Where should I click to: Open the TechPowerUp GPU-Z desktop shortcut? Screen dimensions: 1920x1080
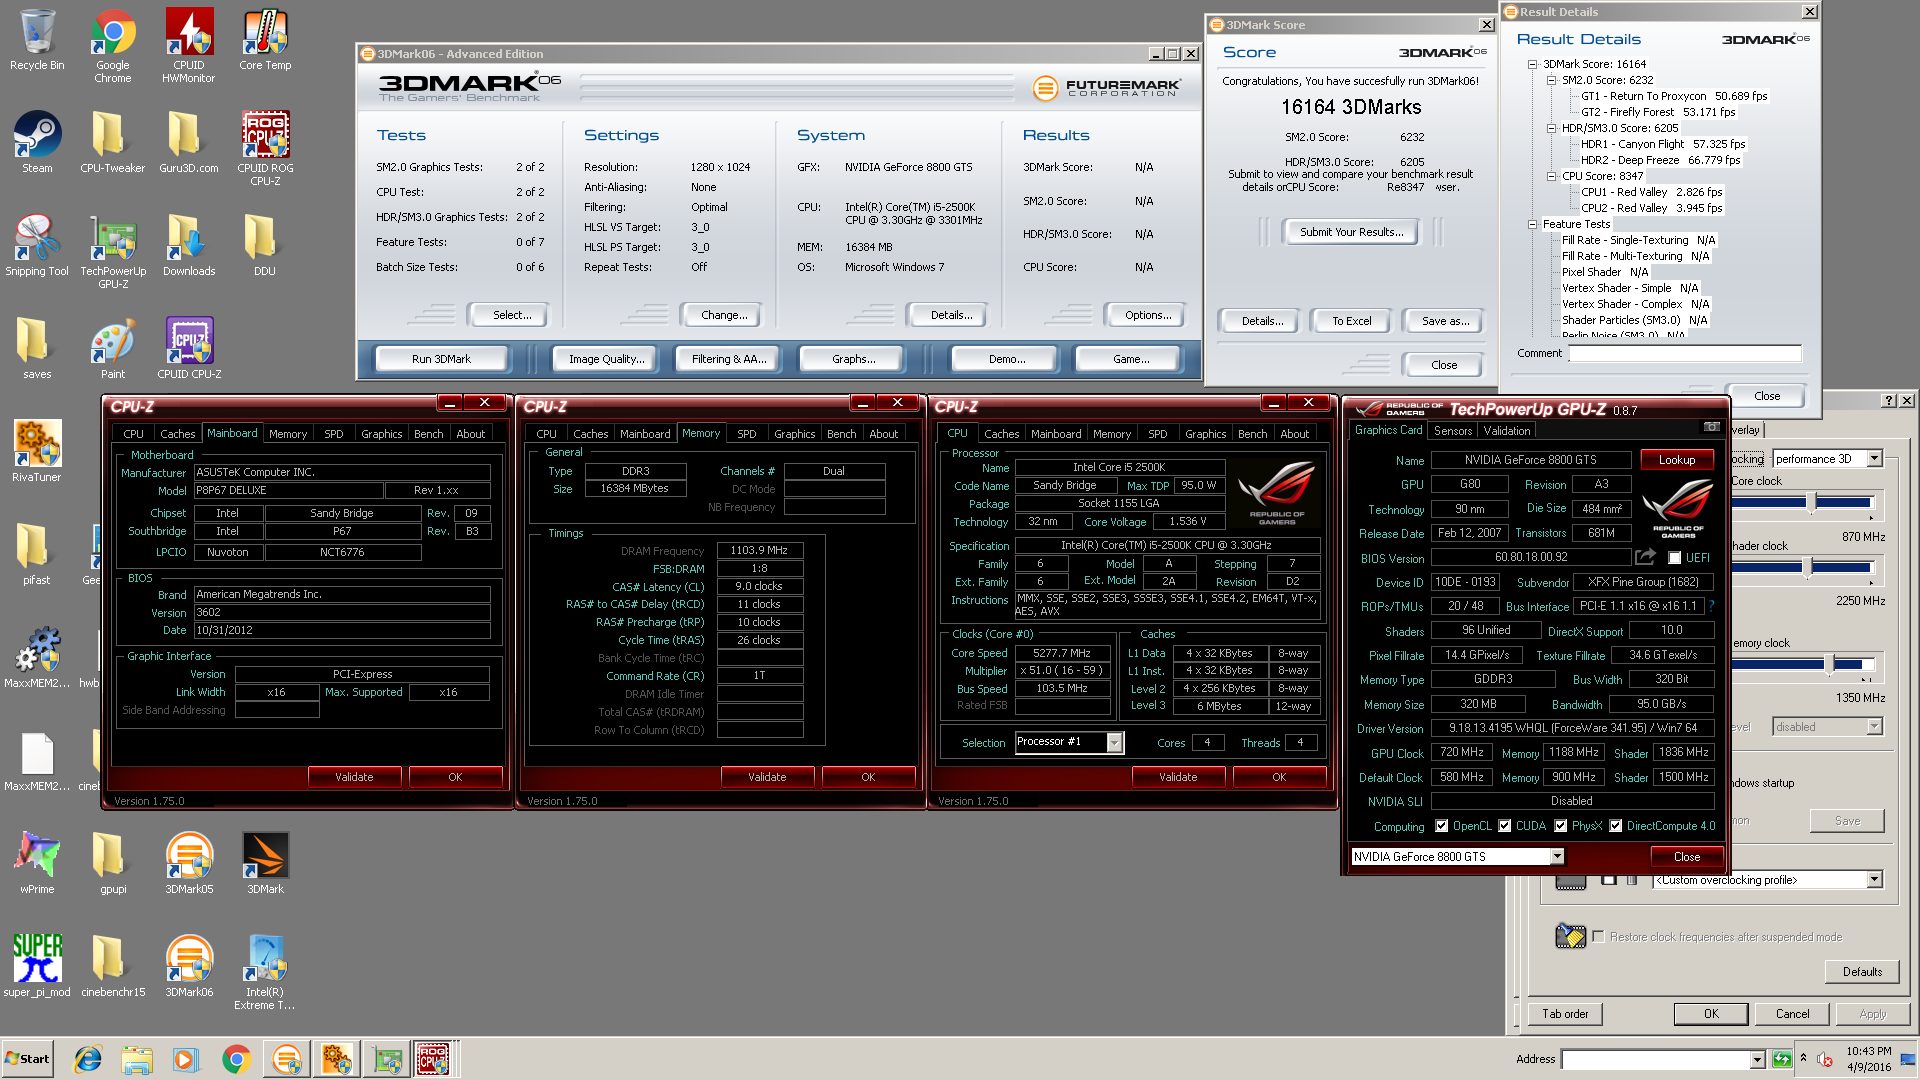pyautogui.click(x=113, y=251)
